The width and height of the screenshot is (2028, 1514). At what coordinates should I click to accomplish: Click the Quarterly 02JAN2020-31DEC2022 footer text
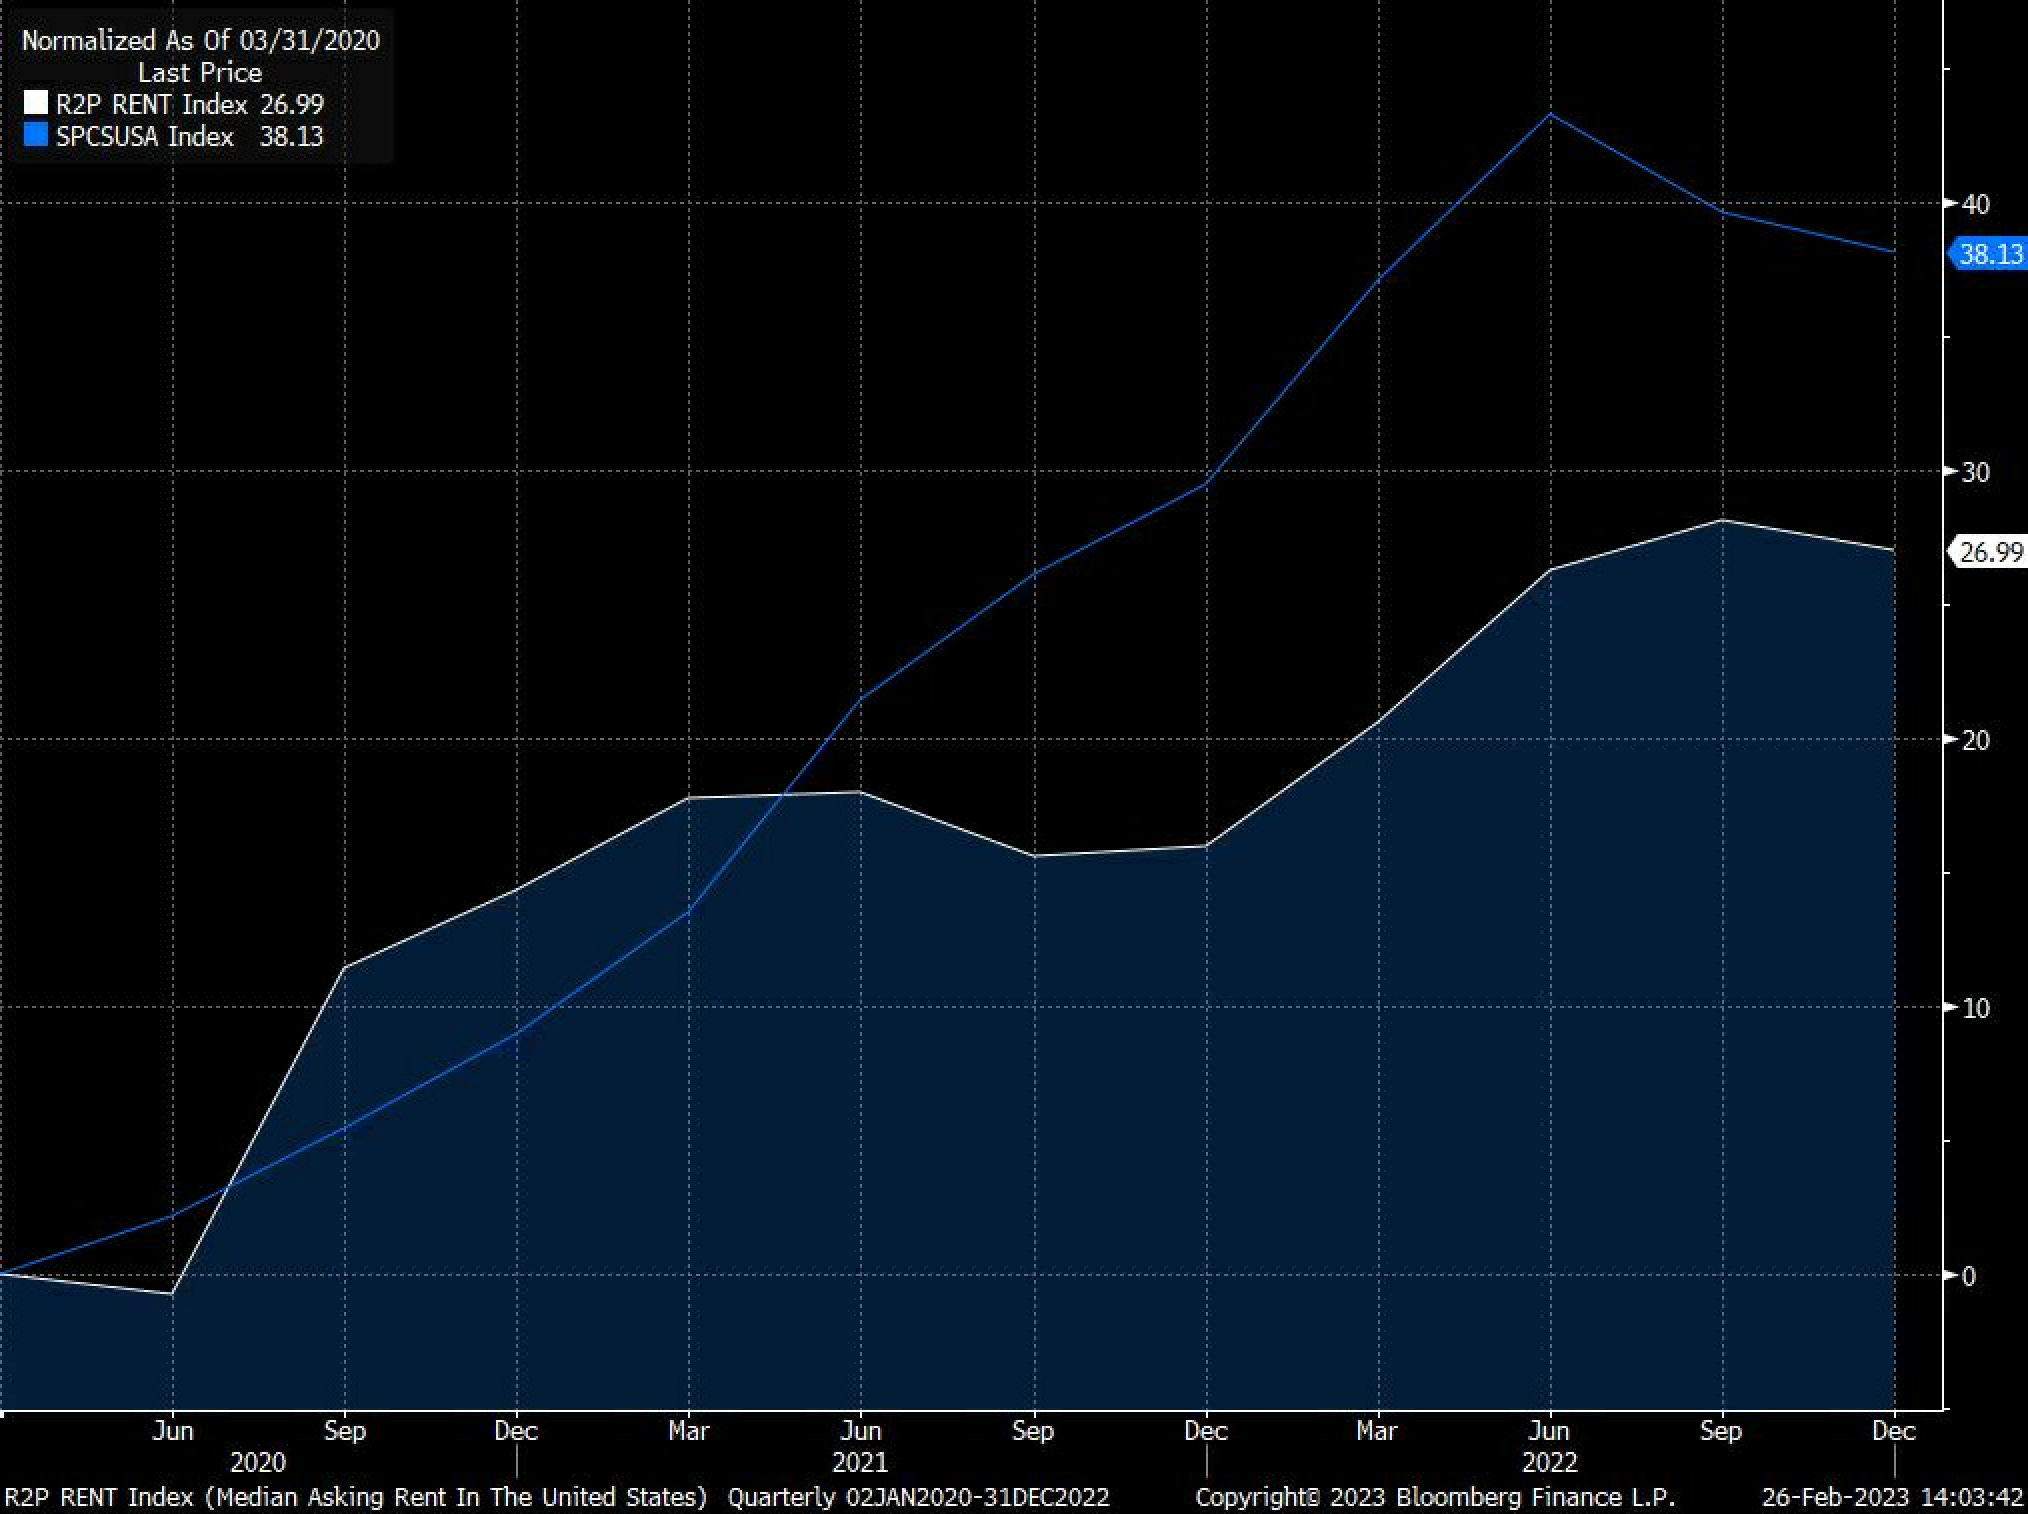coord(918,1497)
